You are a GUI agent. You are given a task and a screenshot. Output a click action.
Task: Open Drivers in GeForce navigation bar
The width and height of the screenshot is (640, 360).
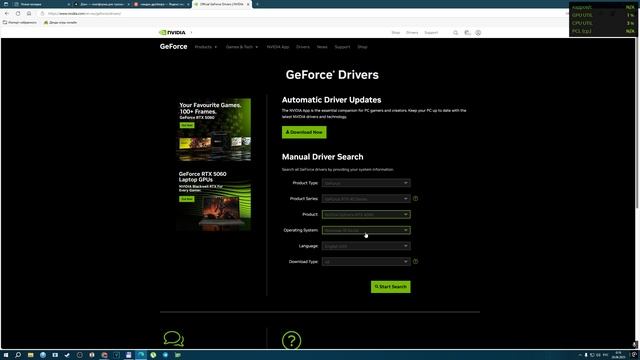(302, 47)
